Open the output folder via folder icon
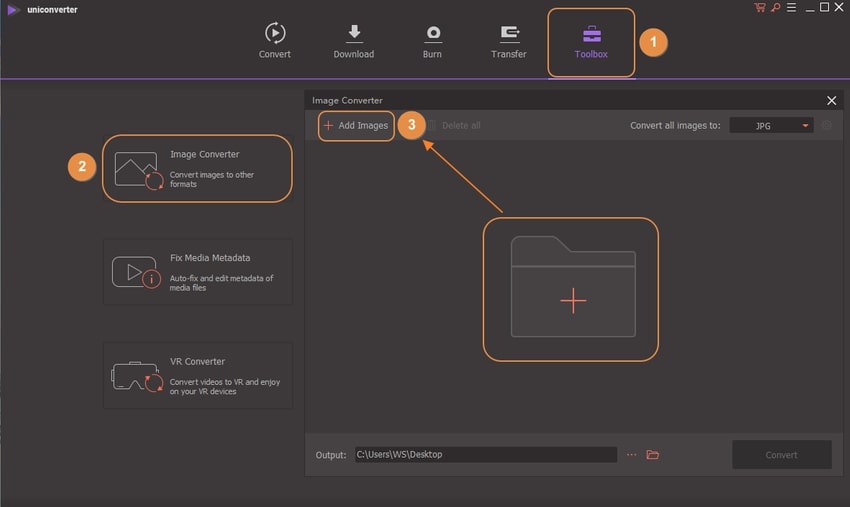Screen dimensions: 850x507 (x=653, y=455)
